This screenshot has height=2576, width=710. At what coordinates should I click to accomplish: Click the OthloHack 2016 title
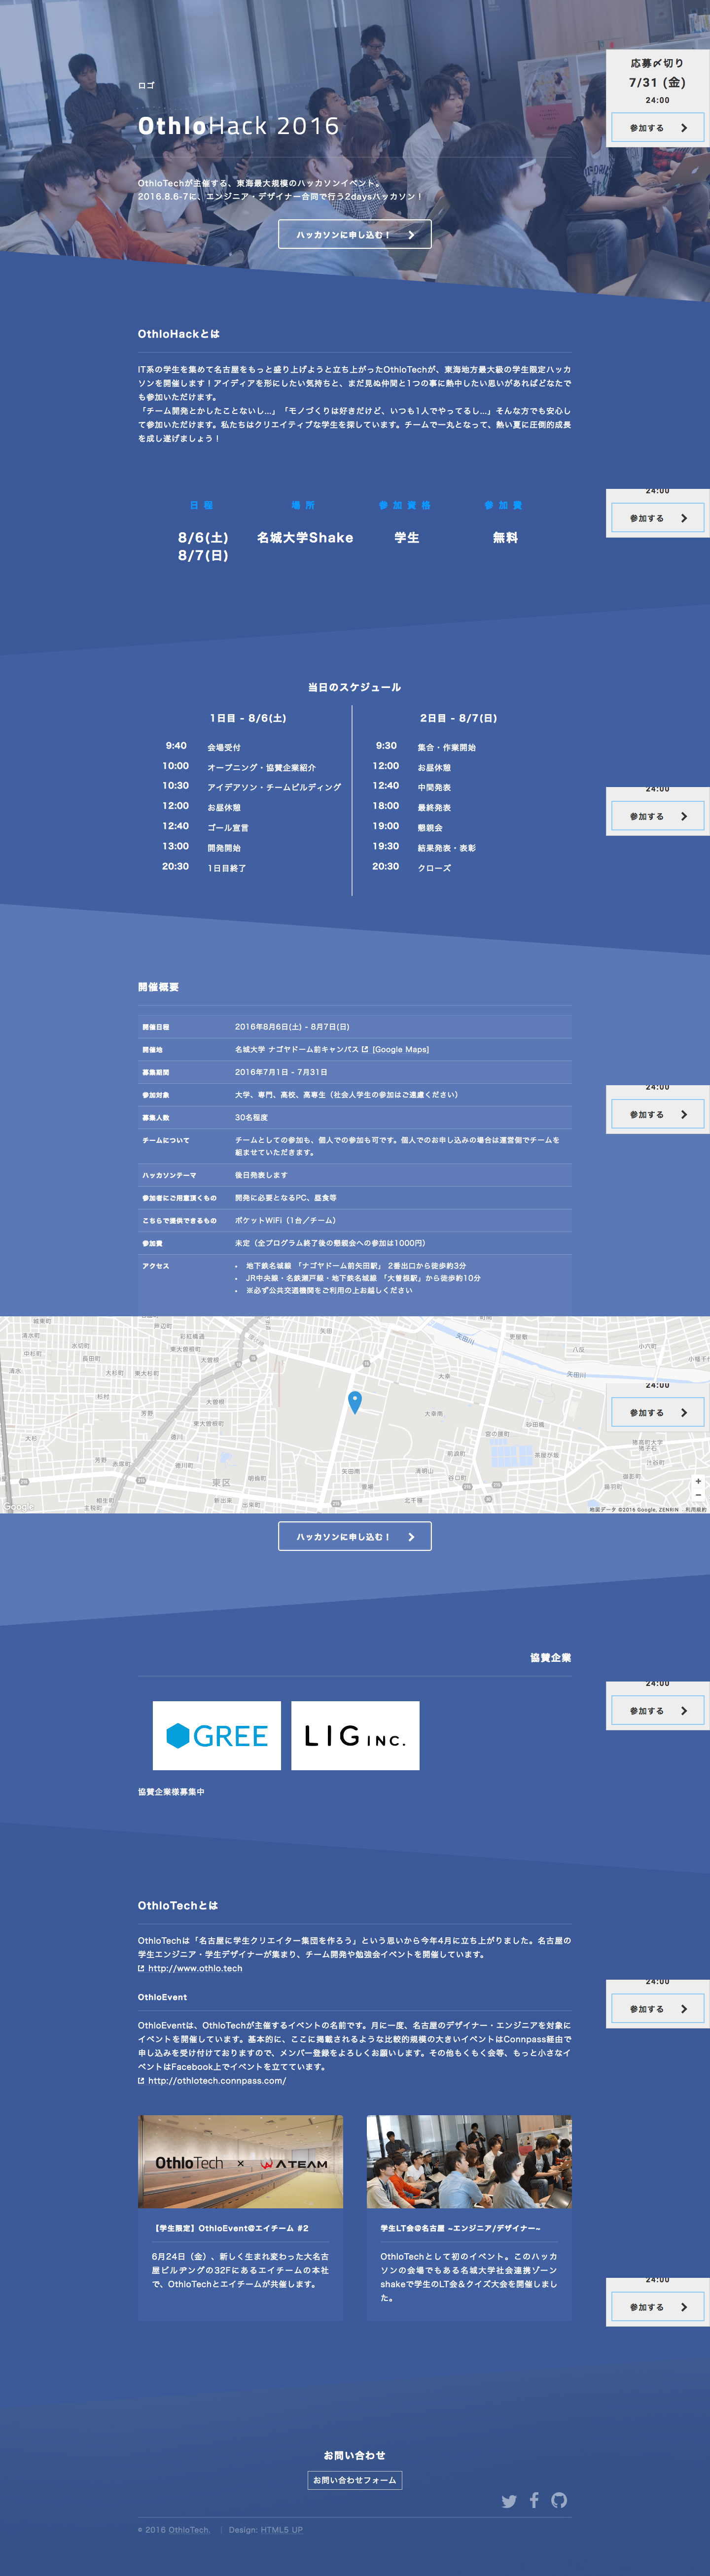point(239,126)
